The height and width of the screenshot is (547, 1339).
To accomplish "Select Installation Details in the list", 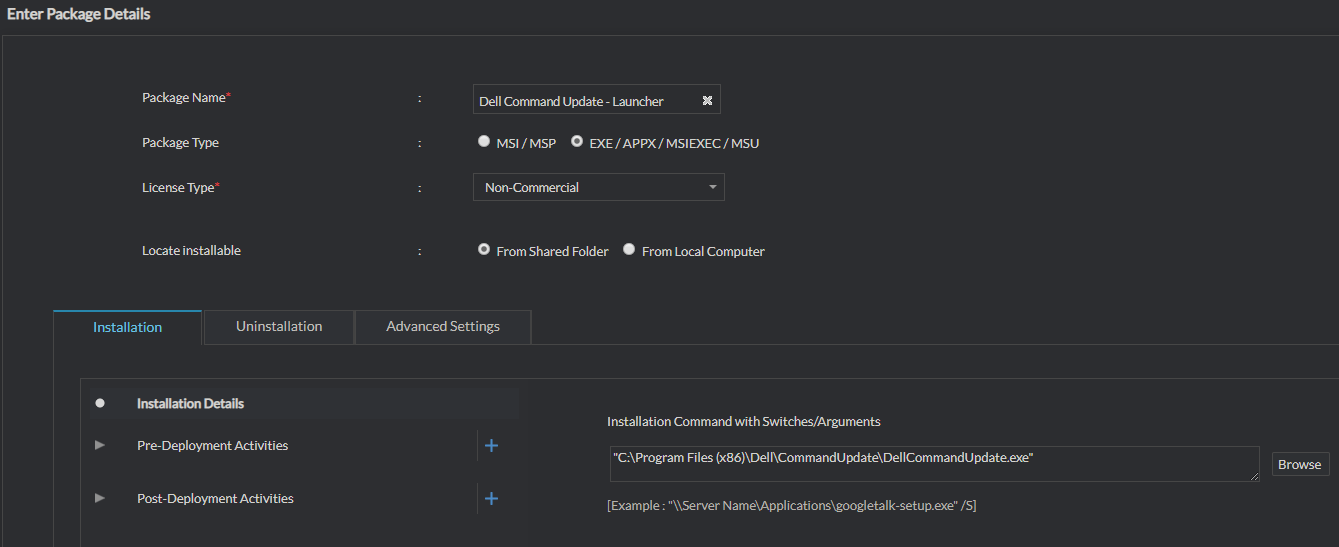I will point(190,403).
